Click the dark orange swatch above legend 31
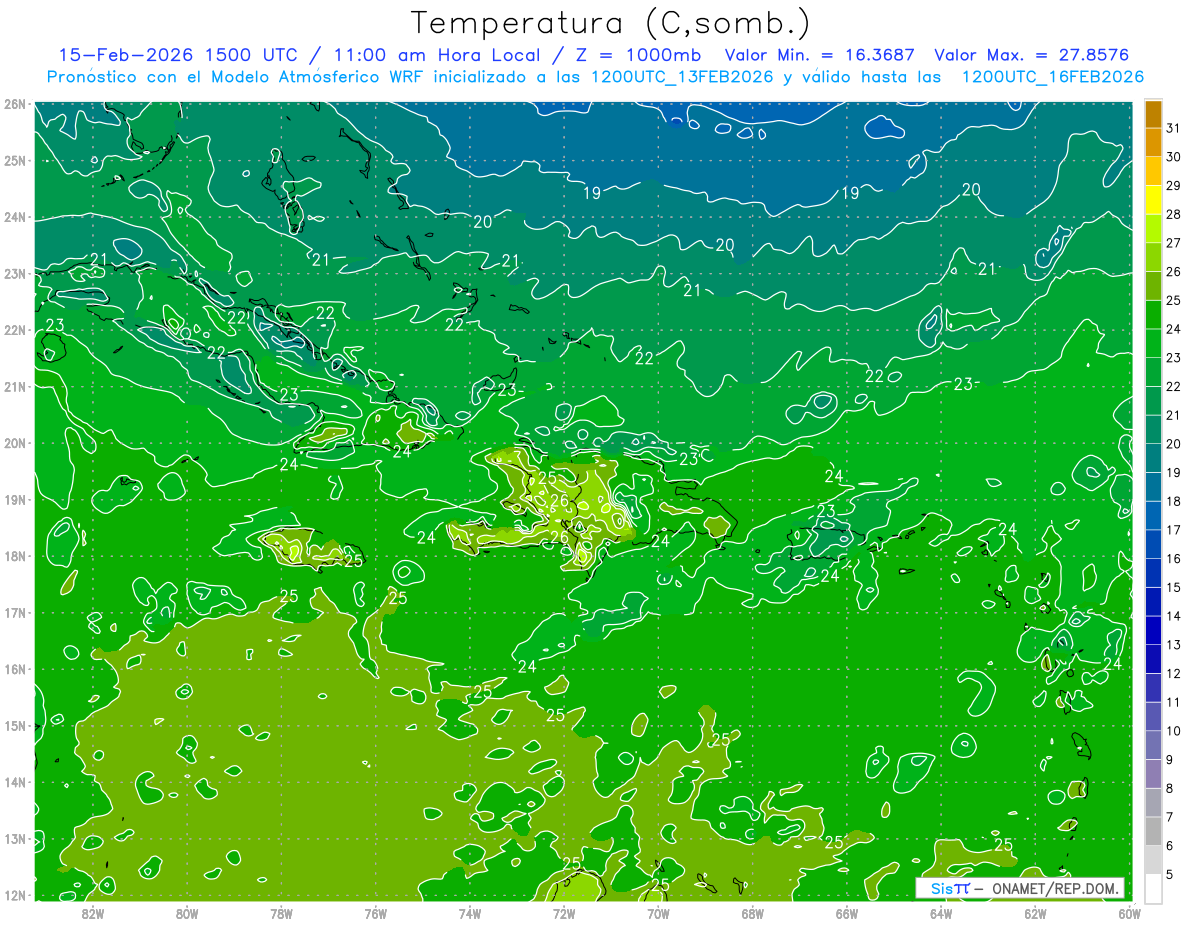 tap(1153, 115)
